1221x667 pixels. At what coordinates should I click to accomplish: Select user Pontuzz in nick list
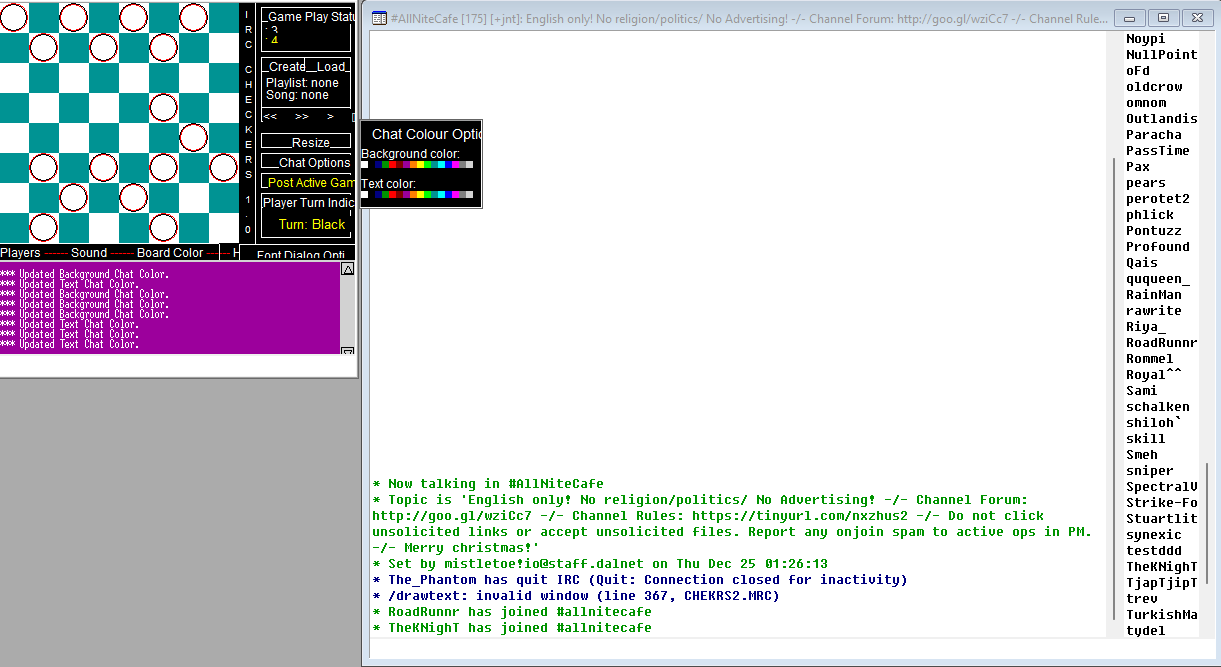(1154, 231)
